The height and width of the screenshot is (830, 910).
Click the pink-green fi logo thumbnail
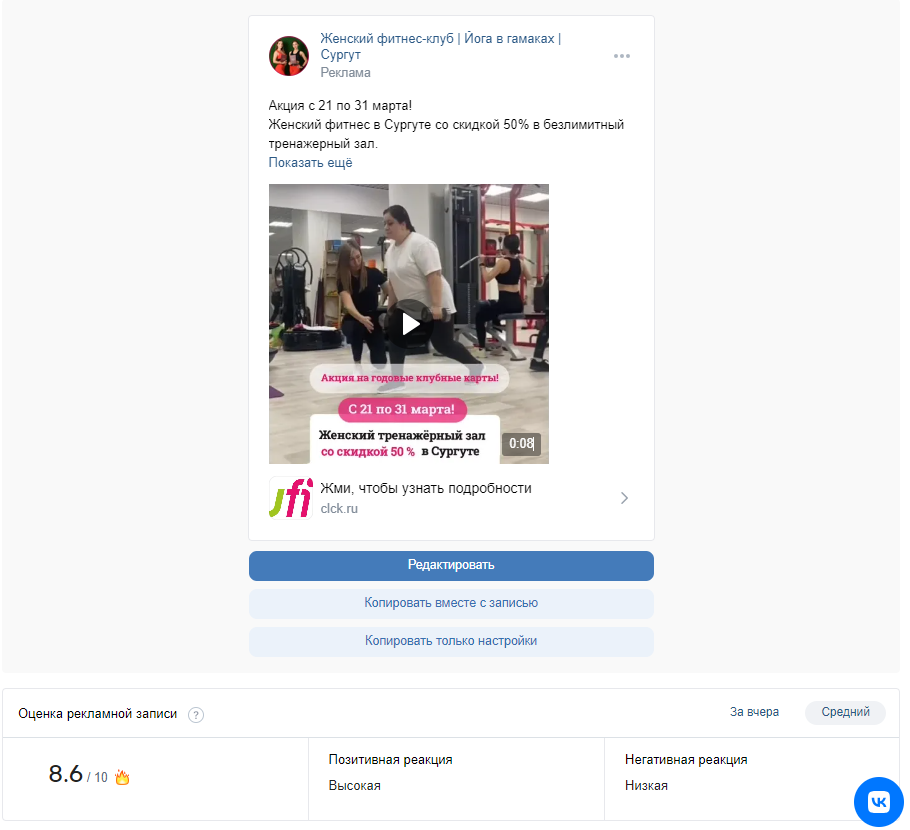pos(291,497)
